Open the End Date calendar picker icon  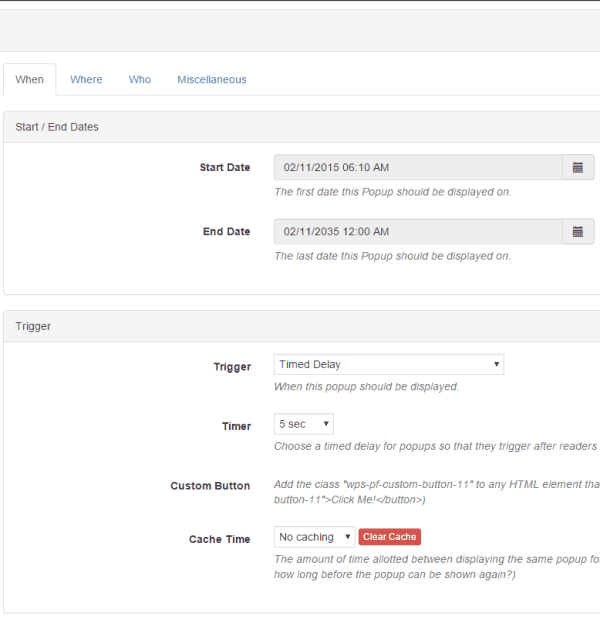tap(578, 232)
